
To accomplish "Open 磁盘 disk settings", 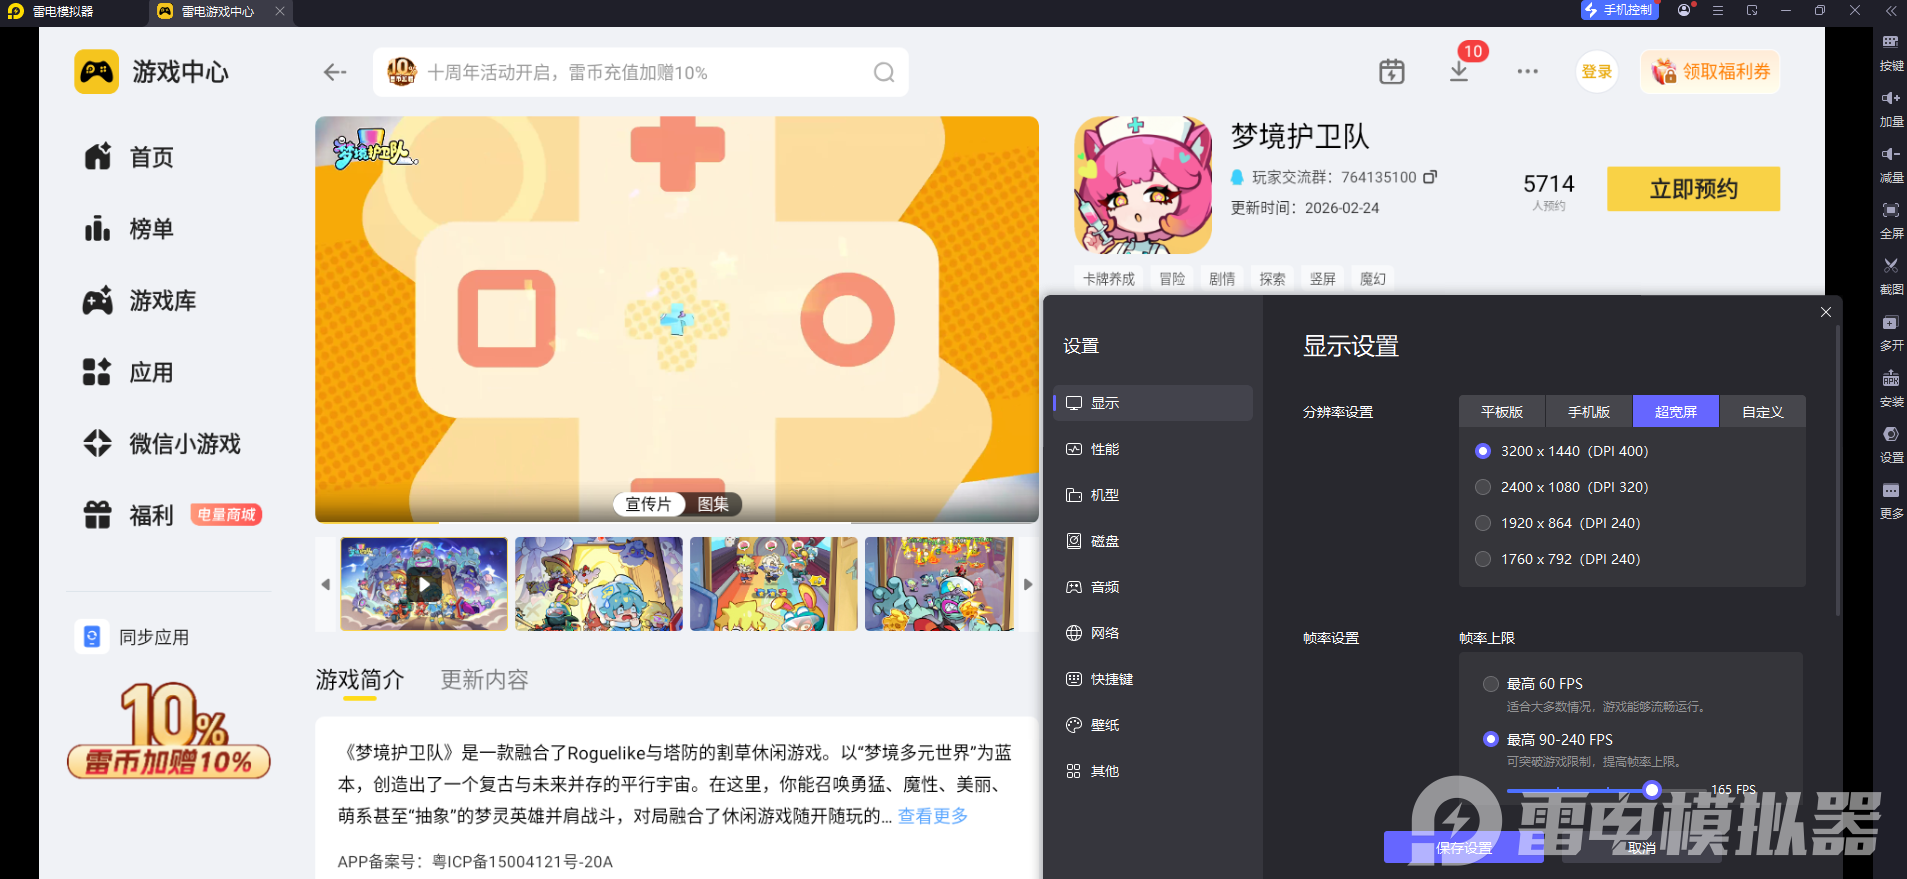I will click(1153, 541).
